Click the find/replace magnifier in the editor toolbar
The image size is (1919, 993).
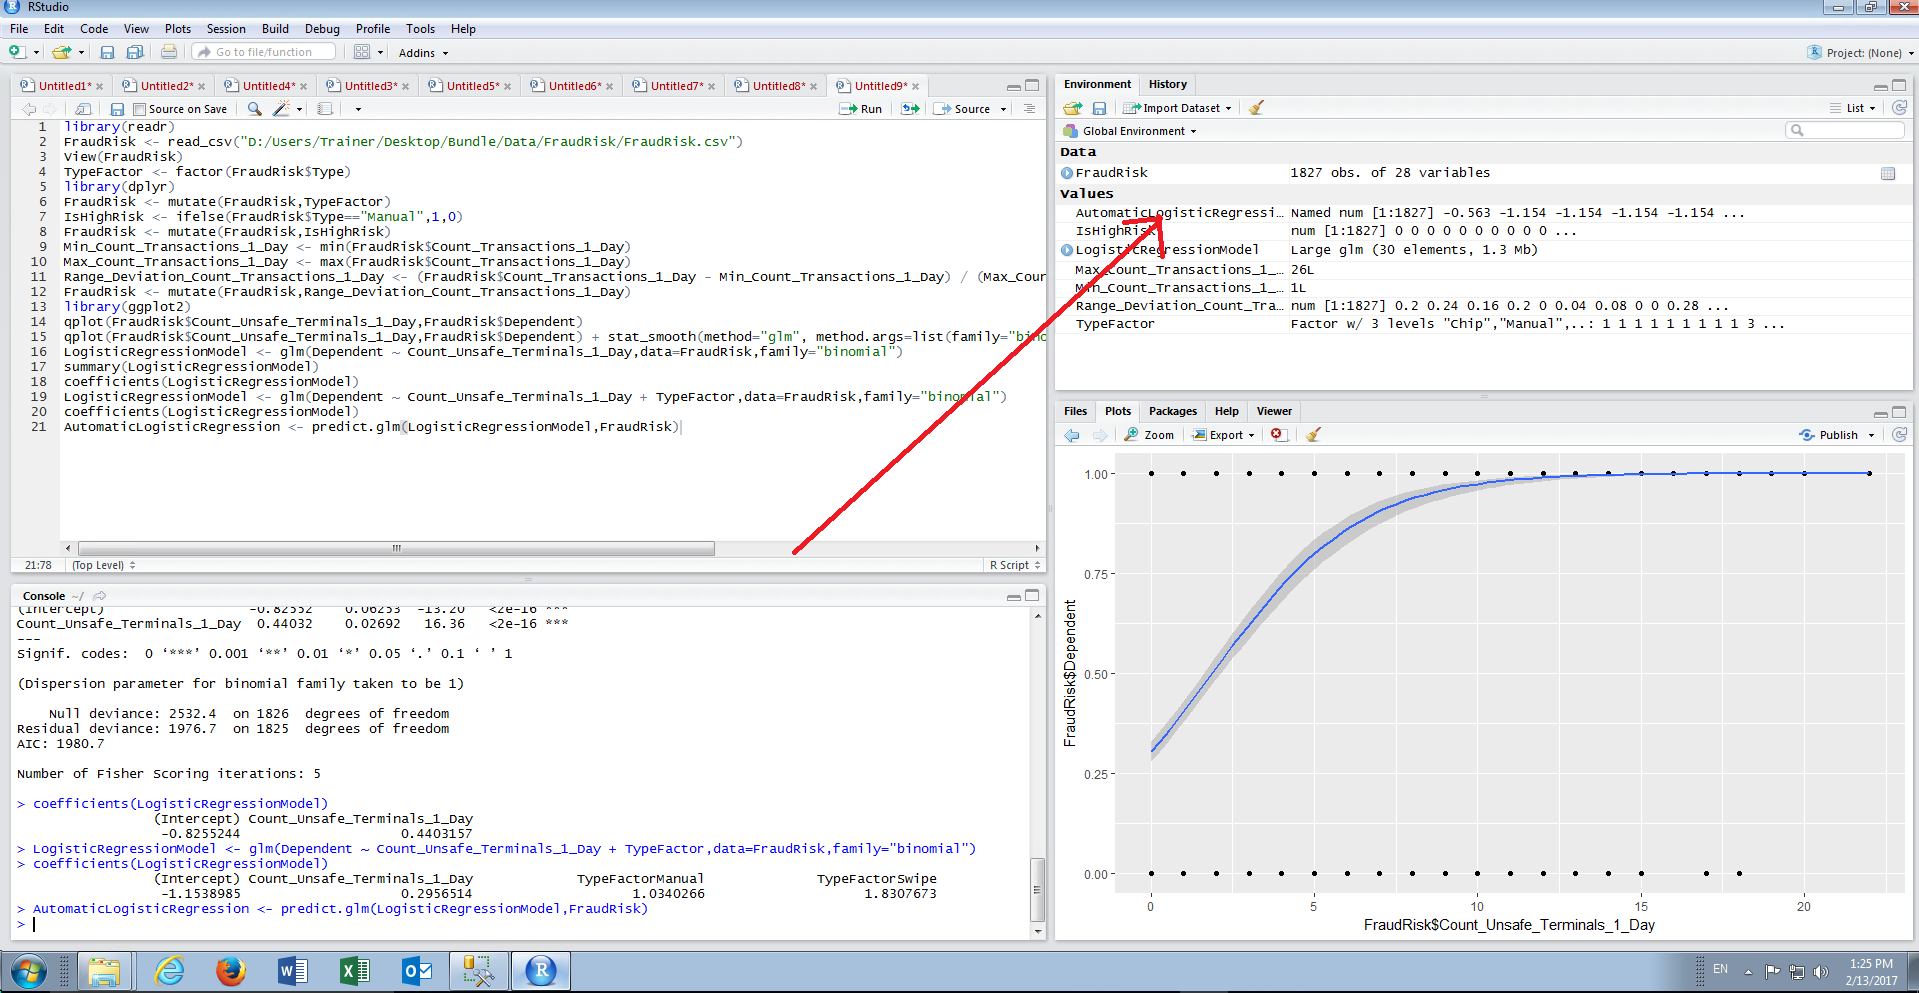point(255,109)
